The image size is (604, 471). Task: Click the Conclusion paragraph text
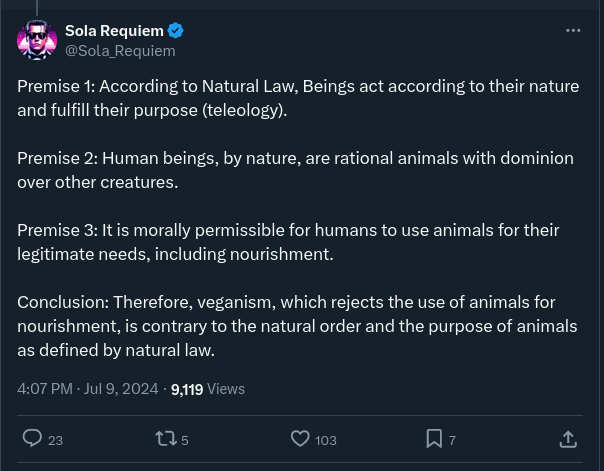tap(297, 326)
